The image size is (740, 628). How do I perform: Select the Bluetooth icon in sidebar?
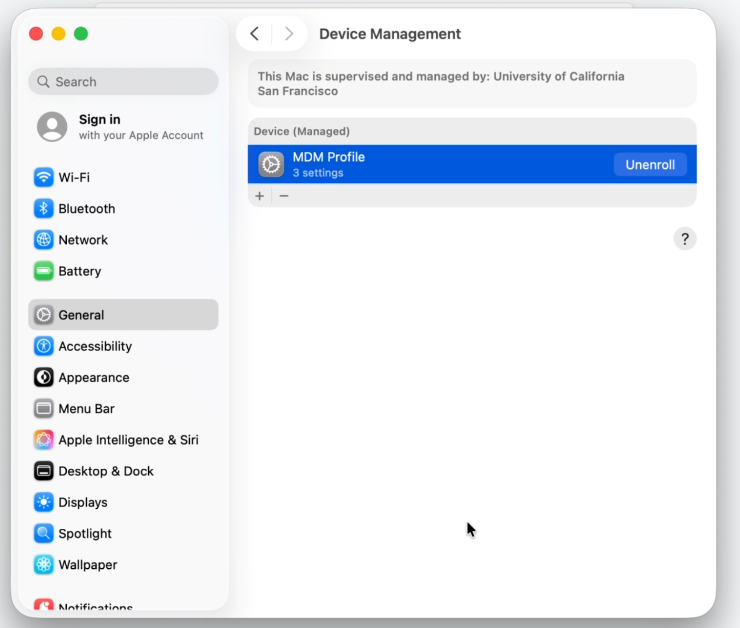click(x=43, y=209)
